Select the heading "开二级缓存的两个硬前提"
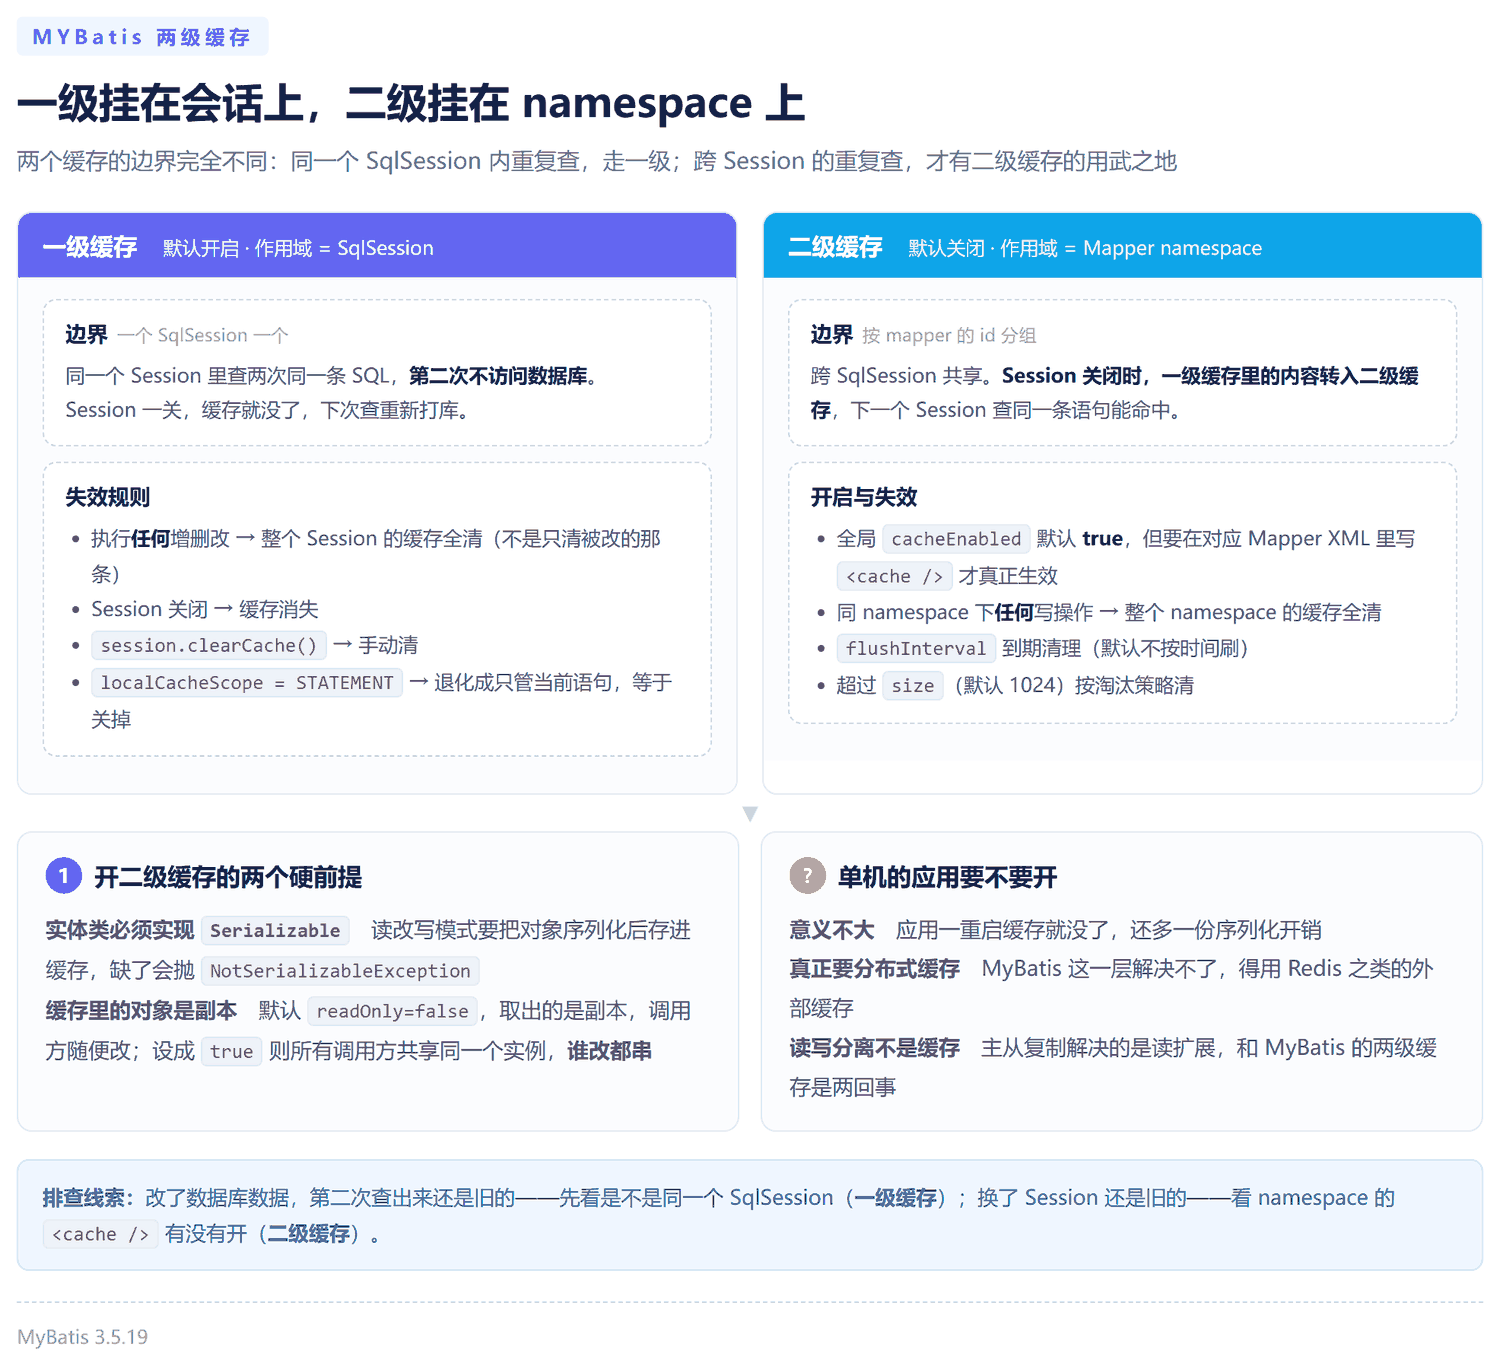Screen dimensions: 1500x1366 click(x=228, y=877)
